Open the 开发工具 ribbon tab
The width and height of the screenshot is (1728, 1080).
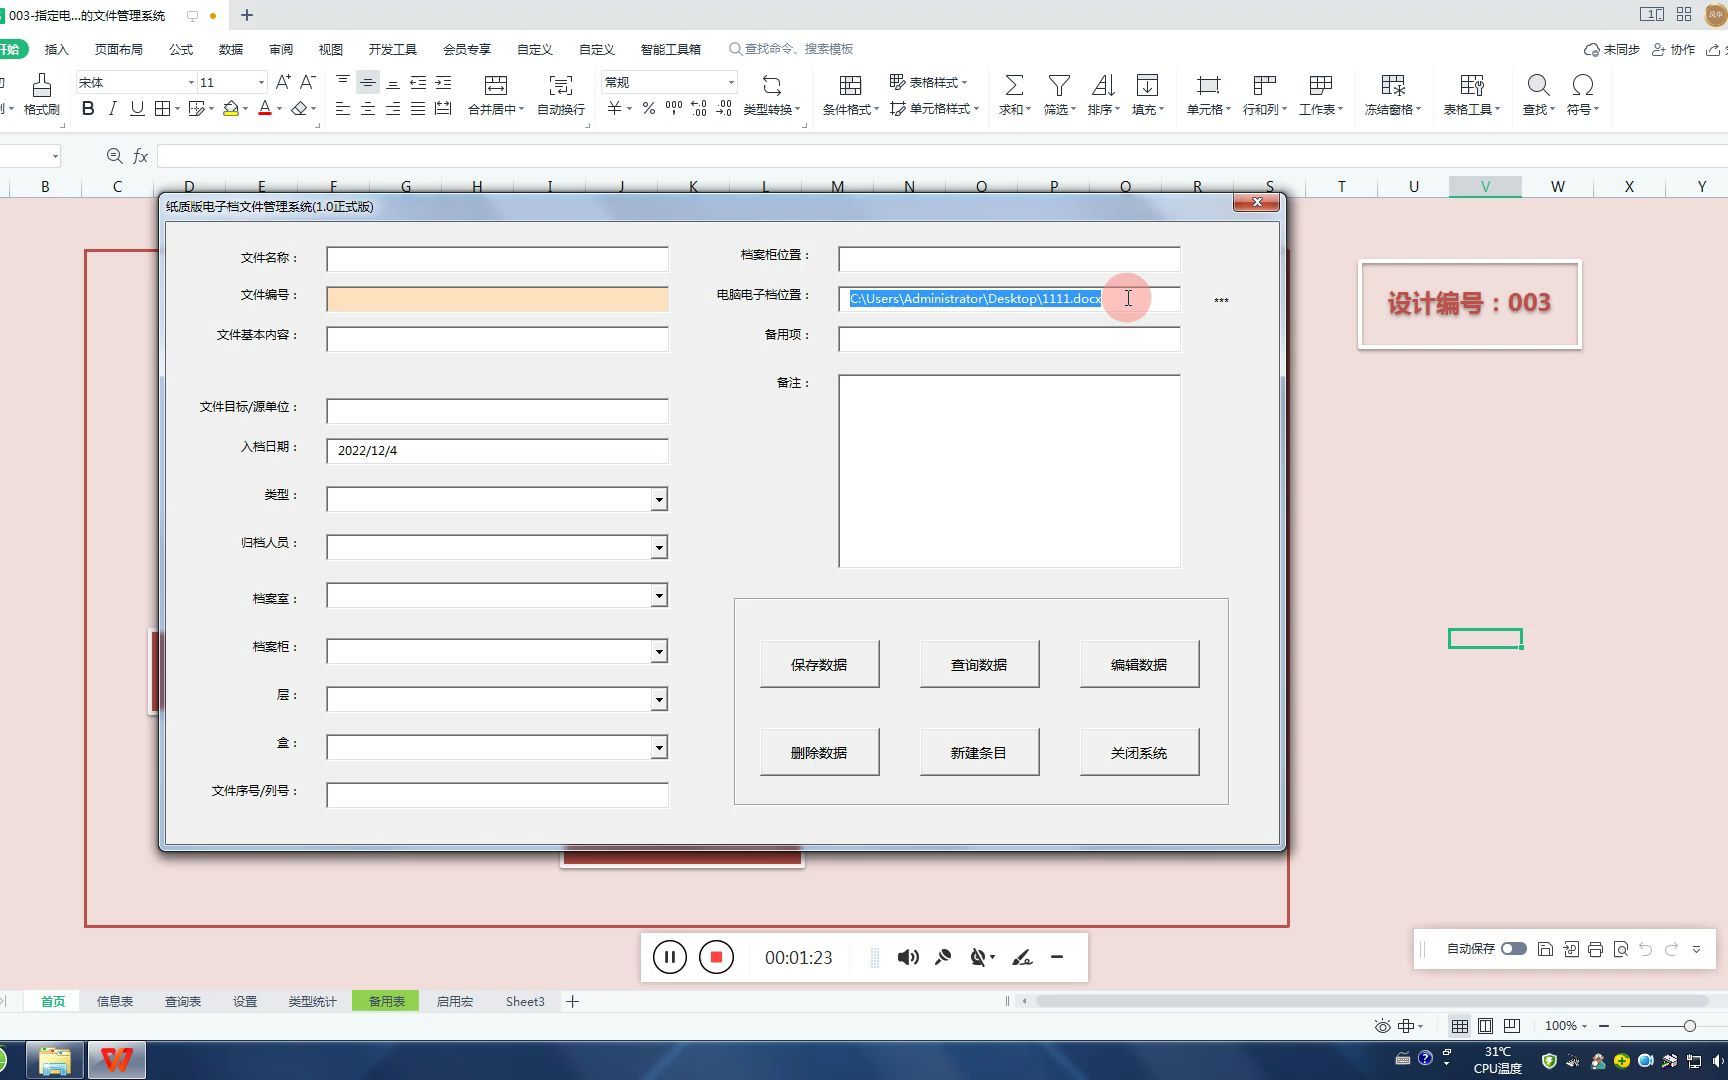pyautogui.click(x=393, y=49)
